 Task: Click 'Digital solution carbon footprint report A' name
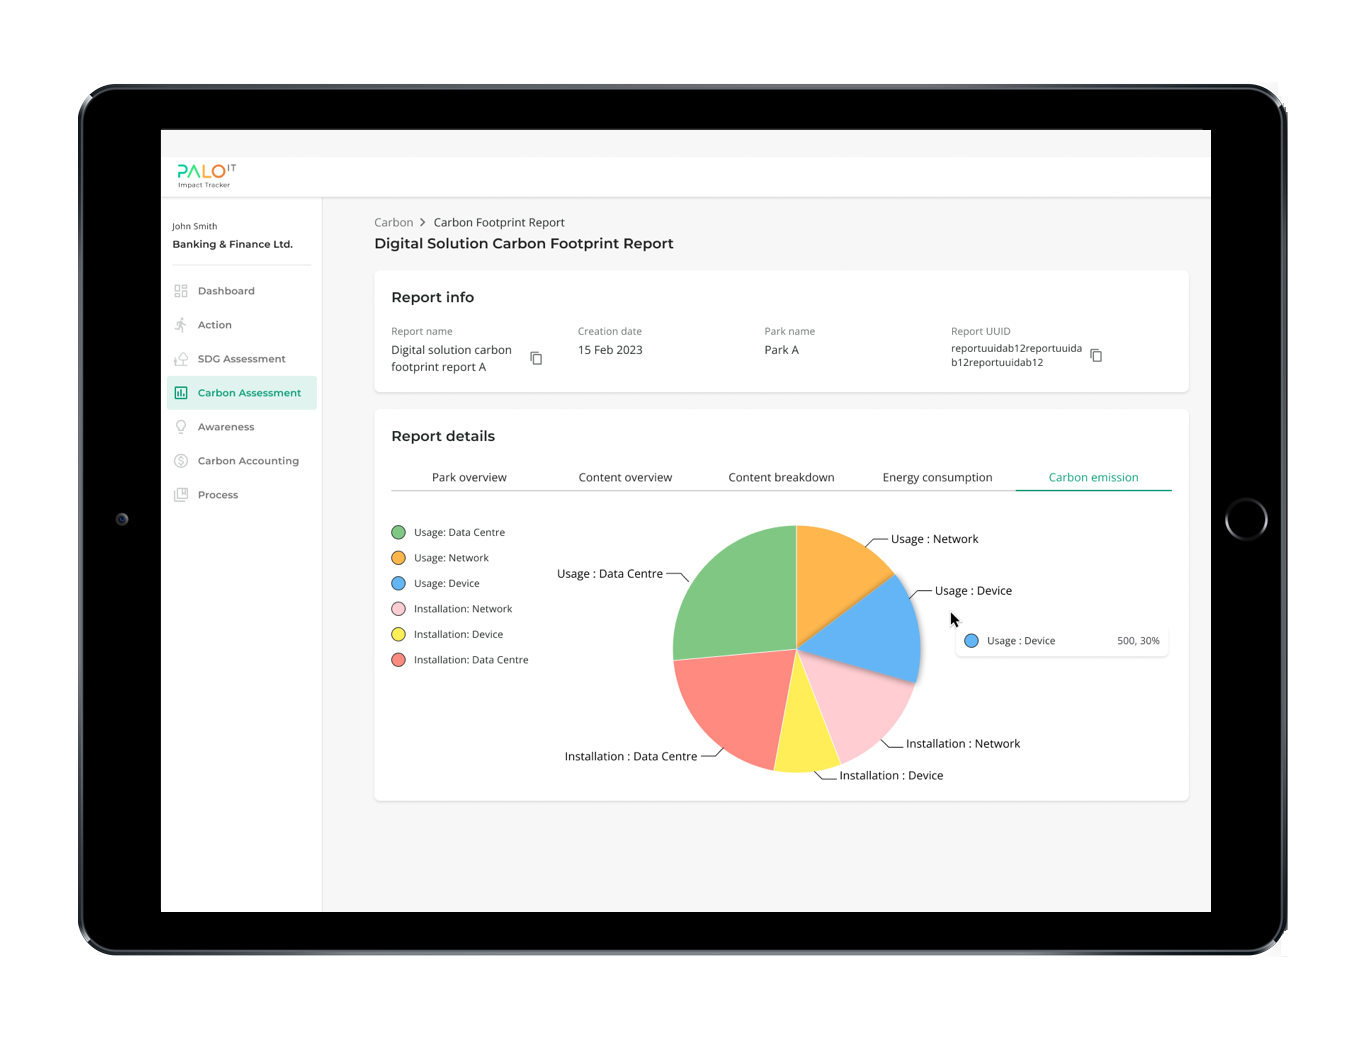452,358
